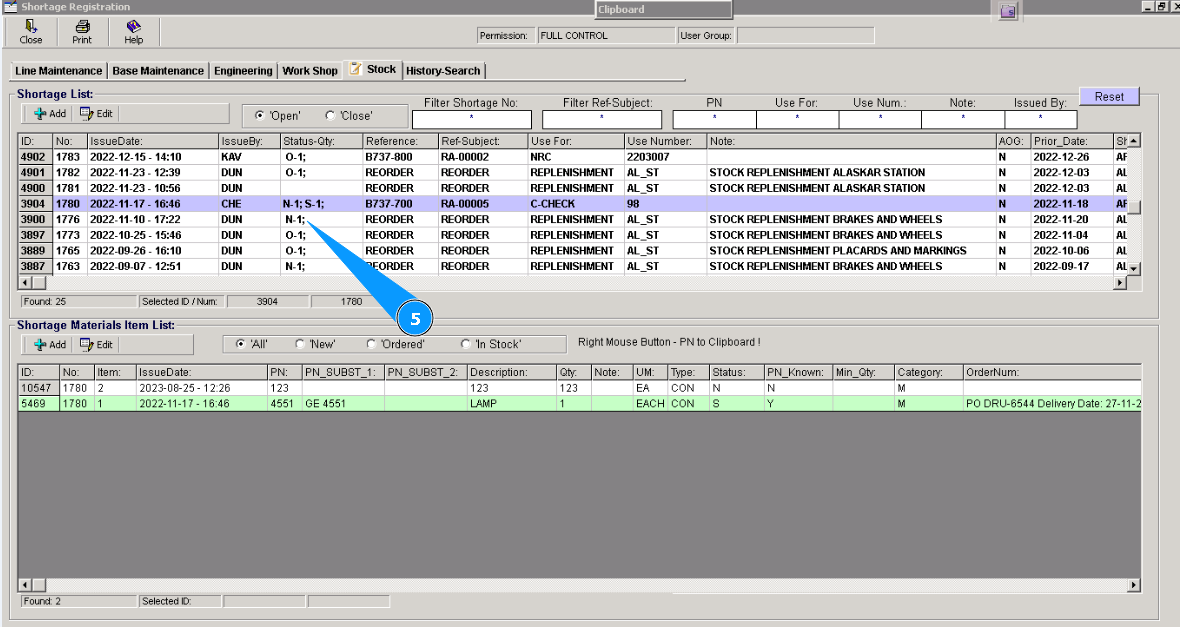Add a new entry in Shortage List
Viewport: 1180px width, 628px height.
pyautogui.click(x=49, y=114)
